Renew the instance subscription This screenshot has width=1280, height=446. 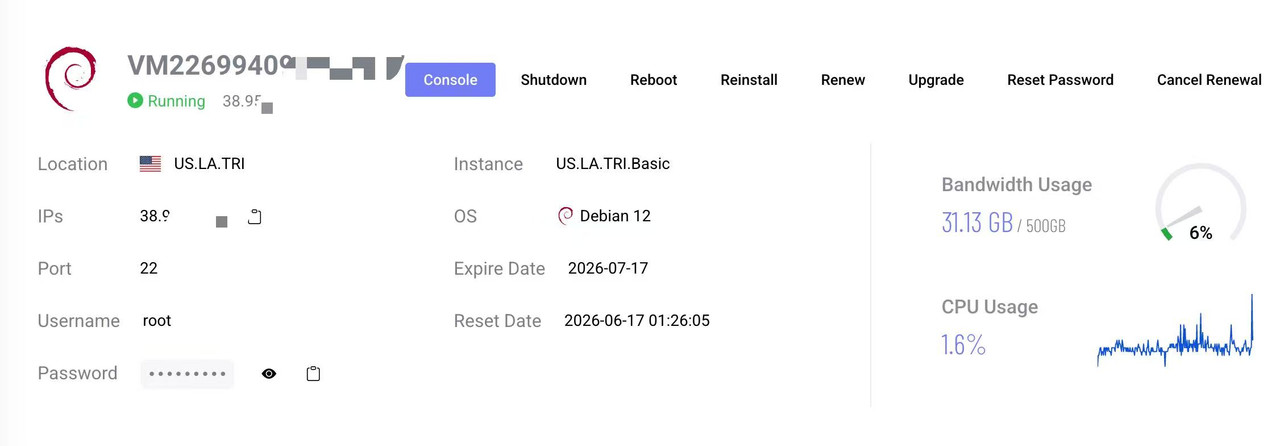coord(843,80)
